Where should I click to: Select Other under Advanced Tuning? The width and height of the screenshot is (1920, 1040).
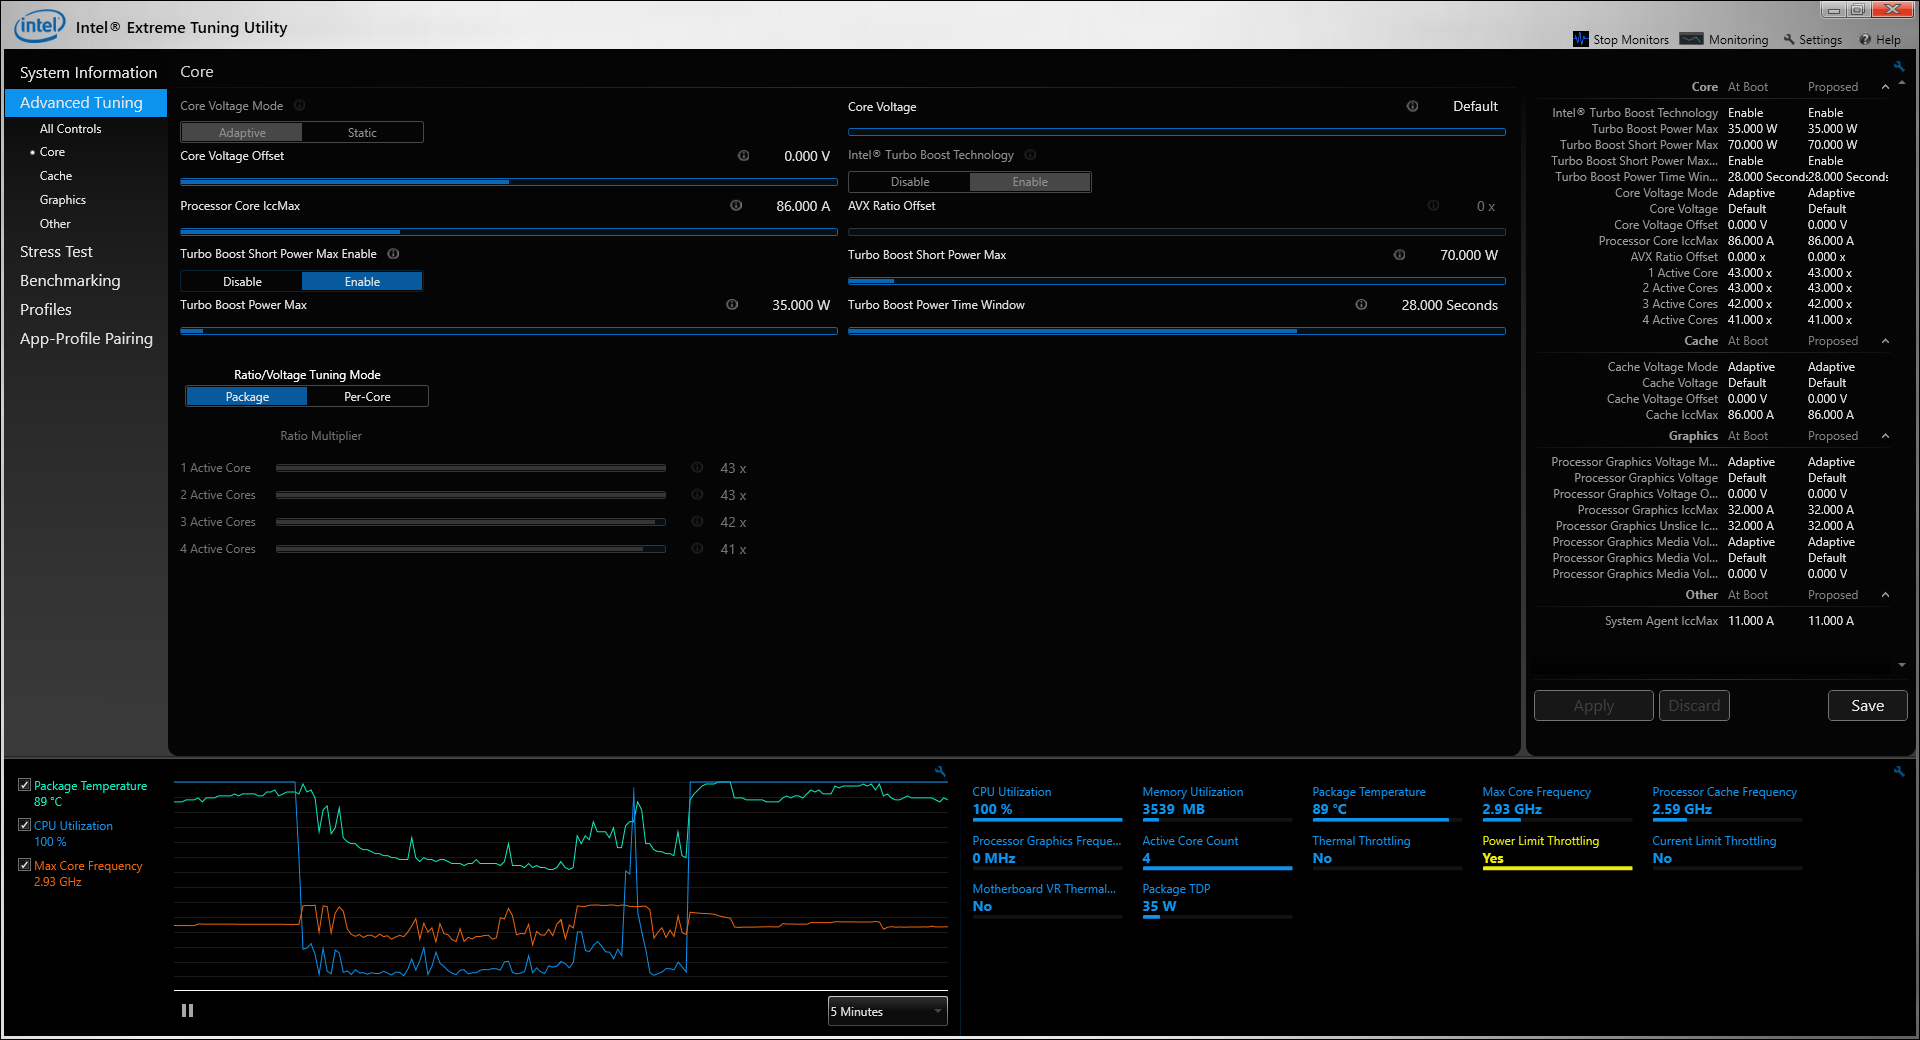[55, 223]
